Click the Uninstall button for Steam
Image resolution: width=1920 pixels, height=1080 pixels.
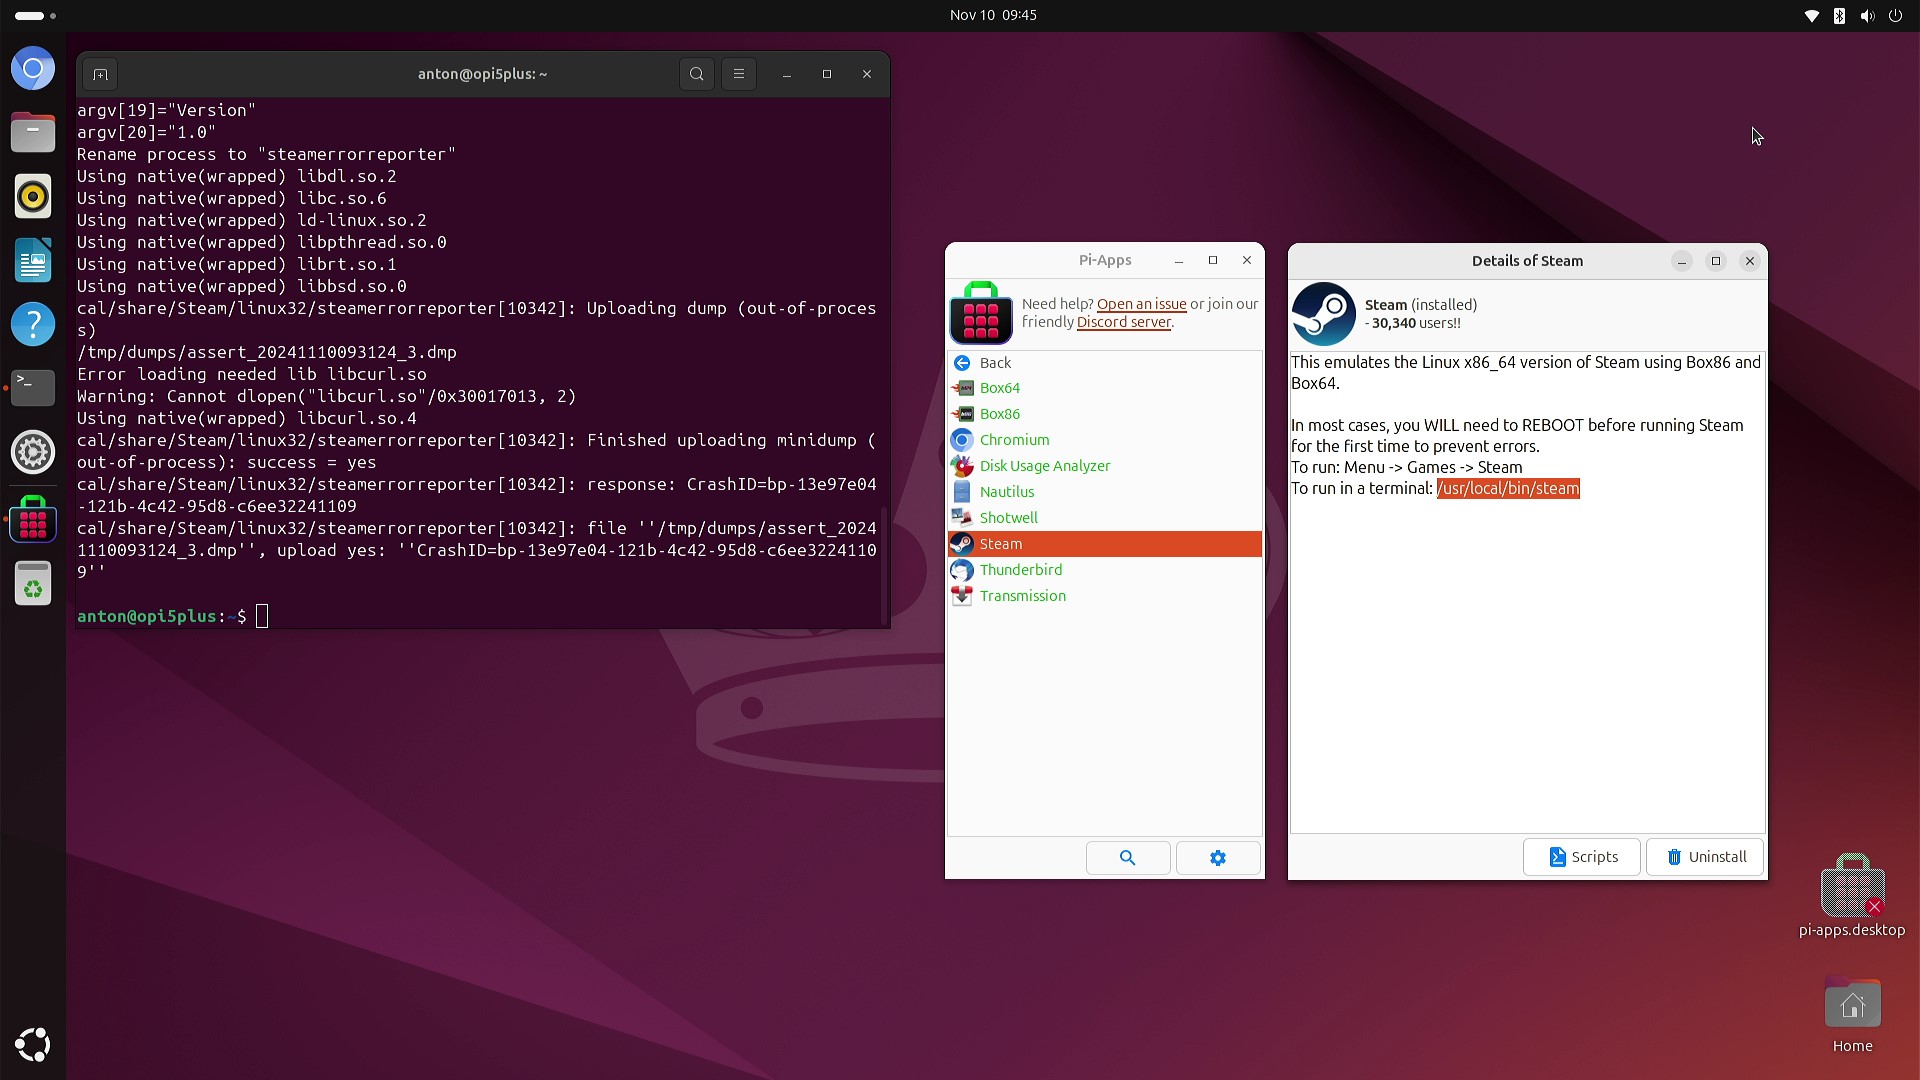(1705, 857)
